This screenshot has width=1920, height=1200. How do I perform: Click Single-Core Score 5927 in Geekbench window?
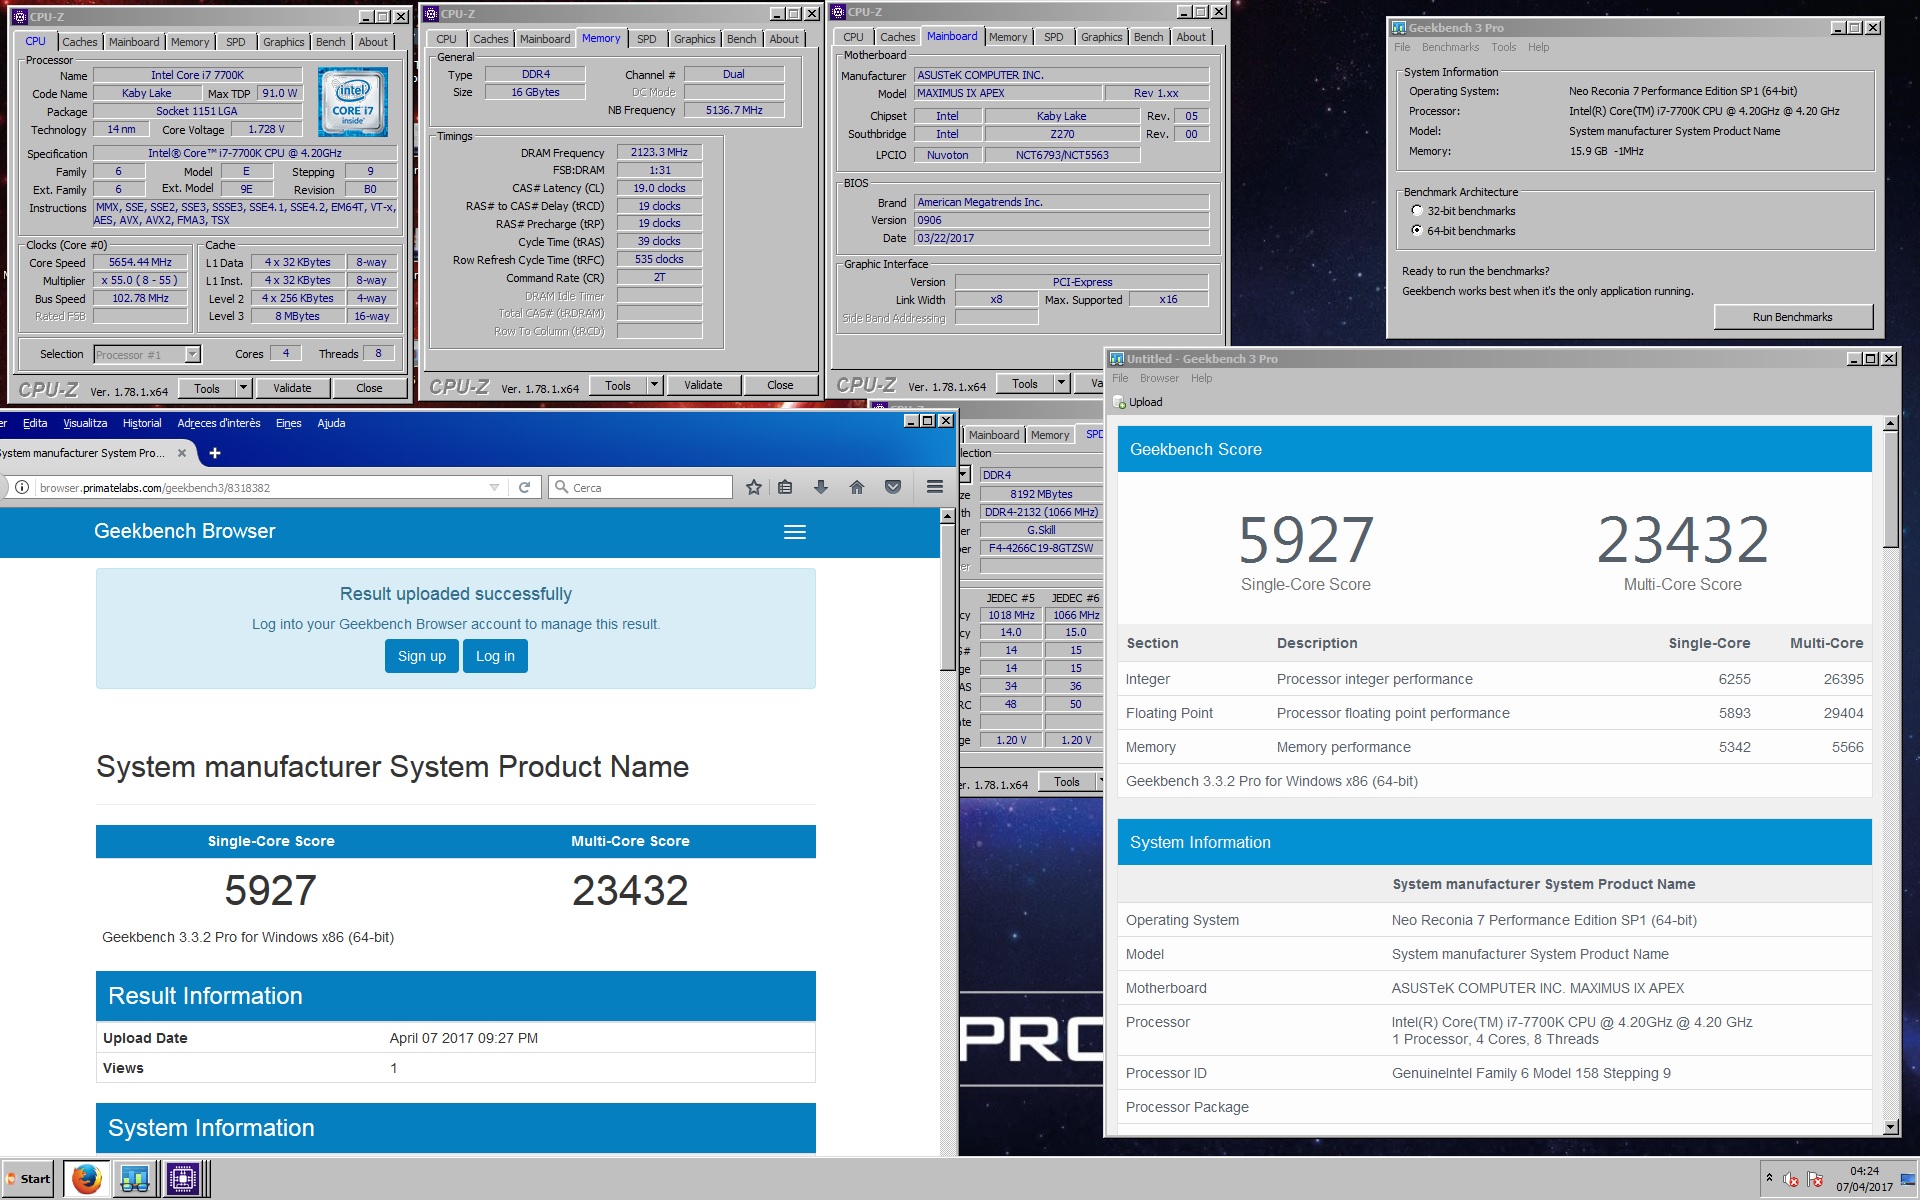tap(1305, 540)
